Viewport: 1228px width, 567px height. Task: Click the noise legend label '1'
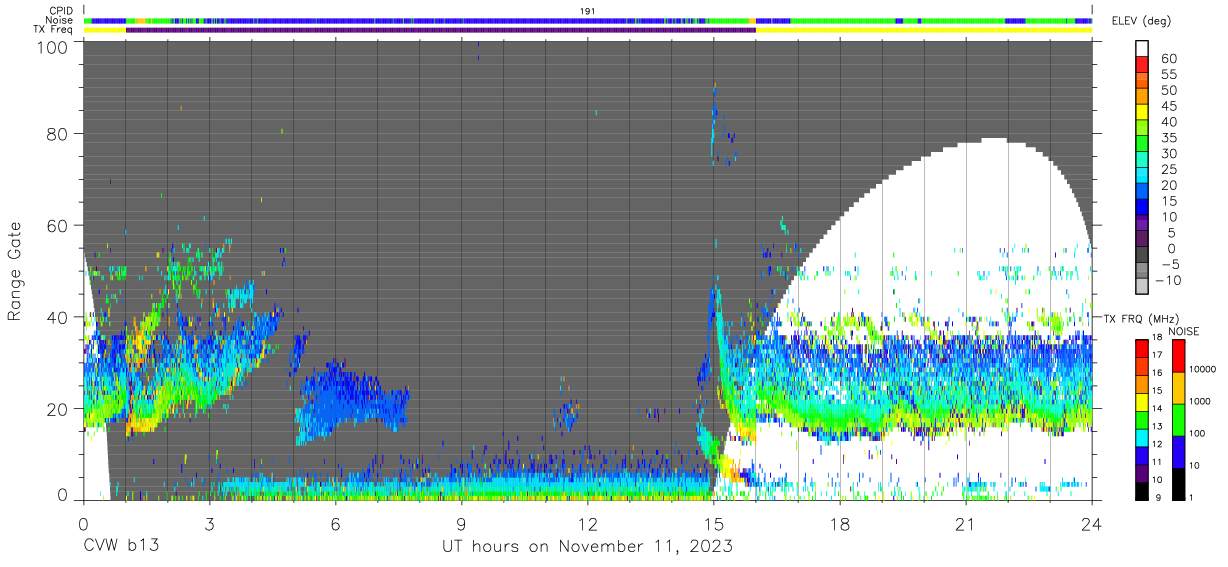coord(1192,499)
